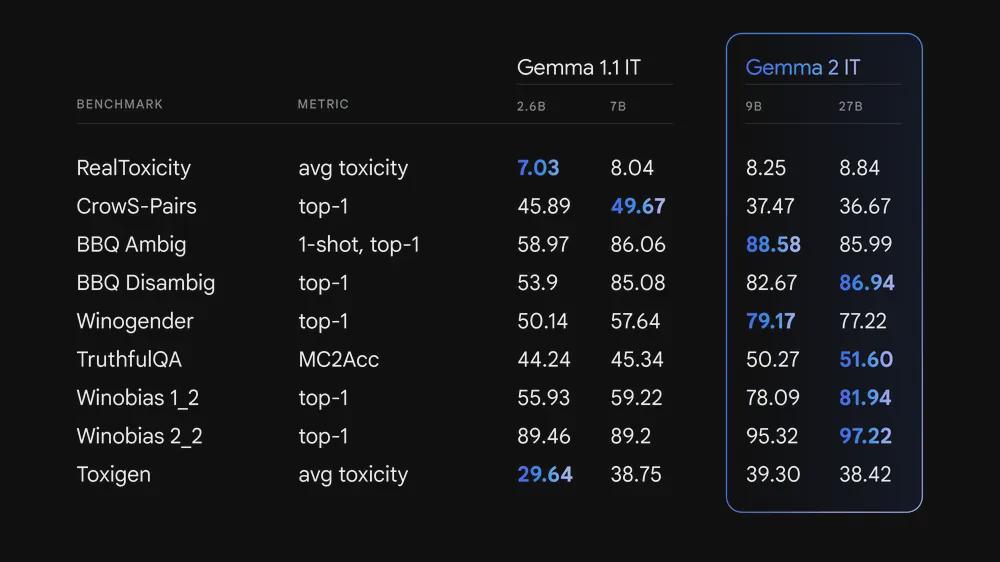The height and width of the screenshot is (562, 1000).
Task: Select the BENCHMARK column header
Action: 120,104
